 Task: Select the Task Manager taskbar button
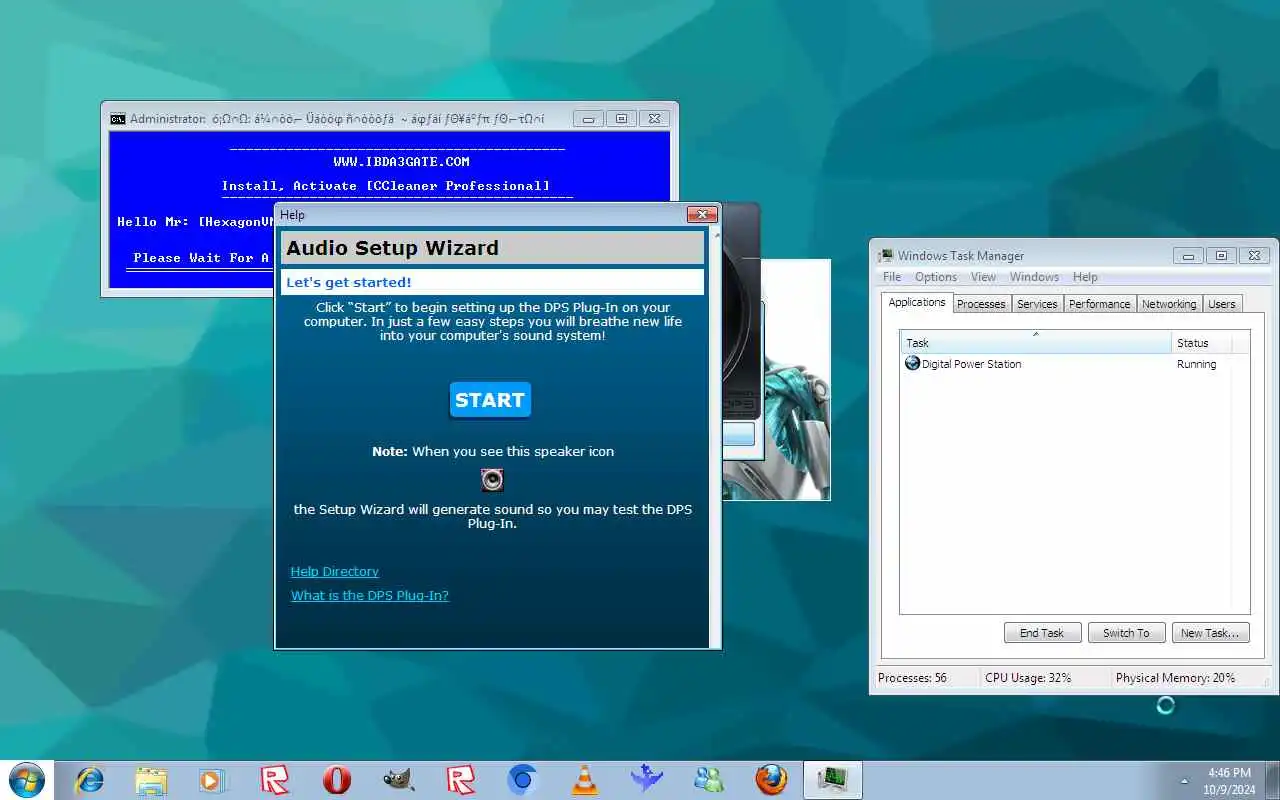pyautogui.click(x=832, y=779)
